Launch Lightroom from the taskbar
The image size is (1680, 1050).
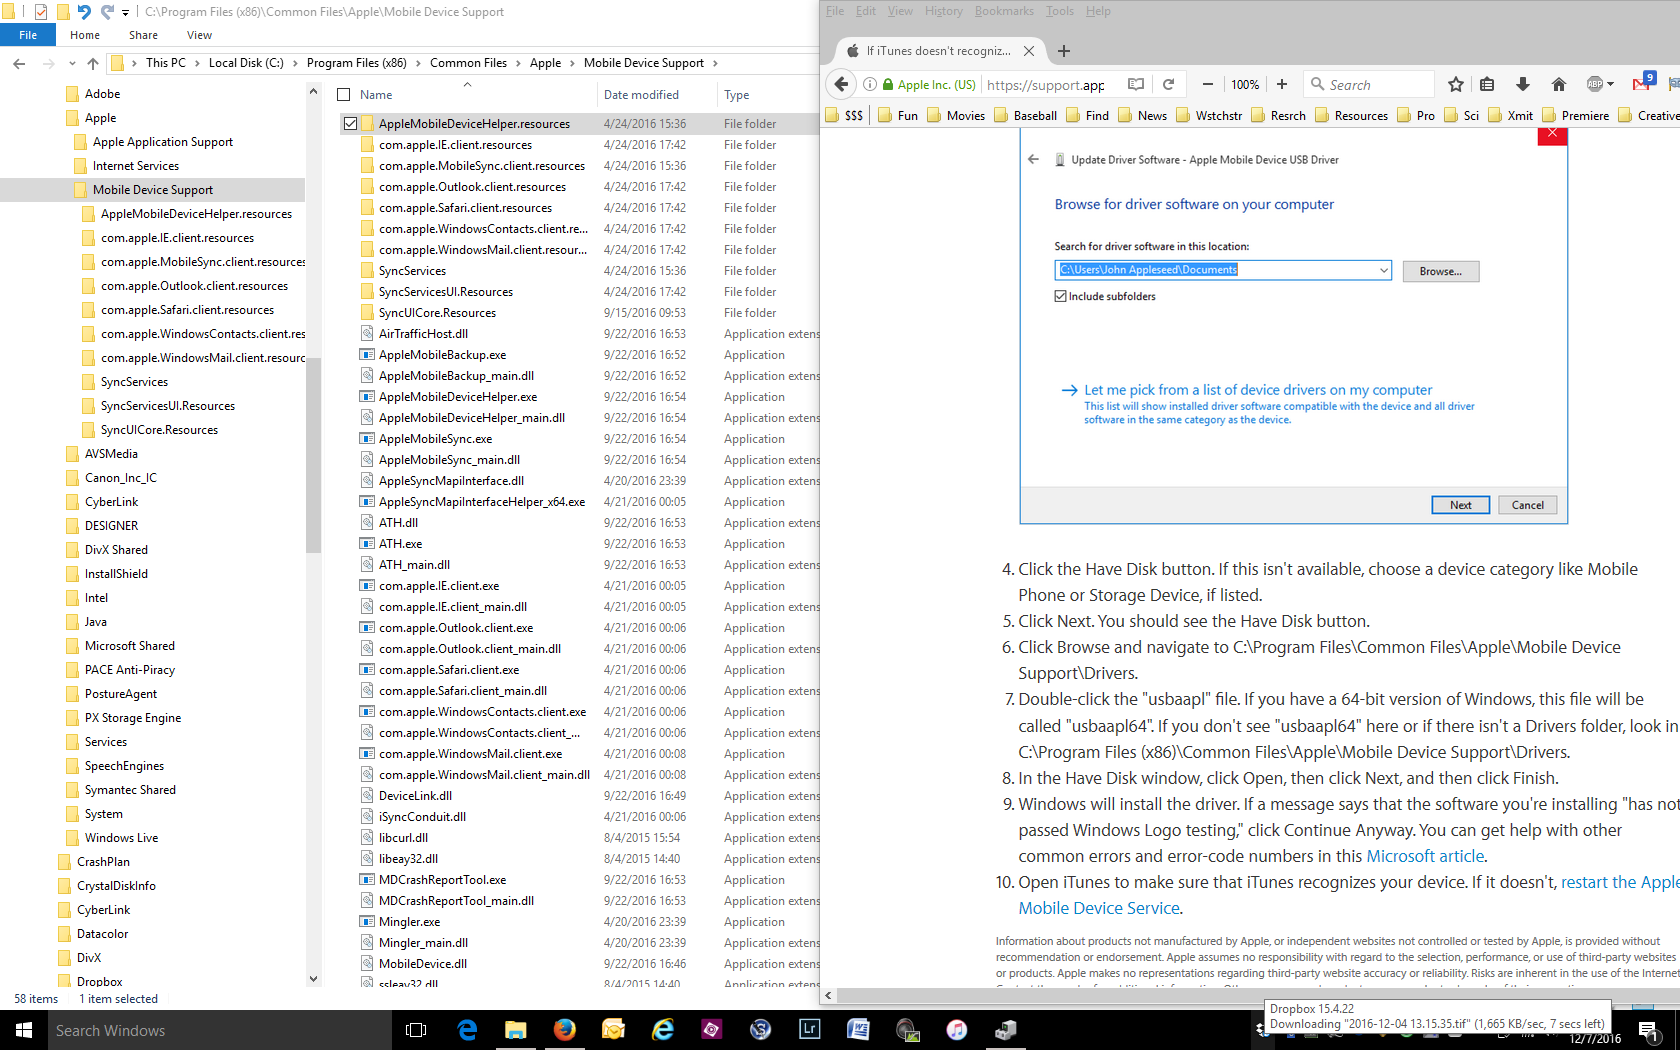coord(809,1030)
